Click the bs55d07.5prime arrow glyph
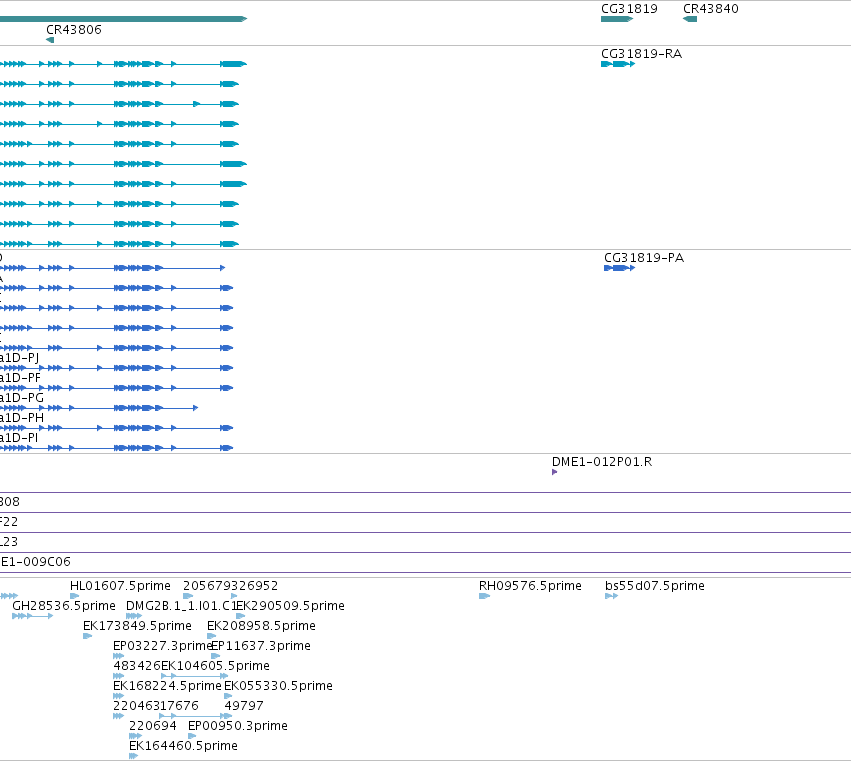851x761 pixels. (612, 596)
